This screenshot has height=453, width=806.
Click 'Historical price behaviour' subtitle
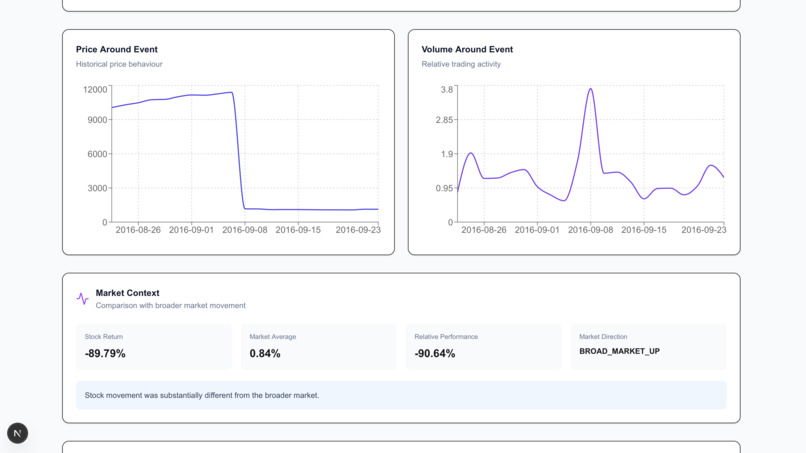[119, 64]
